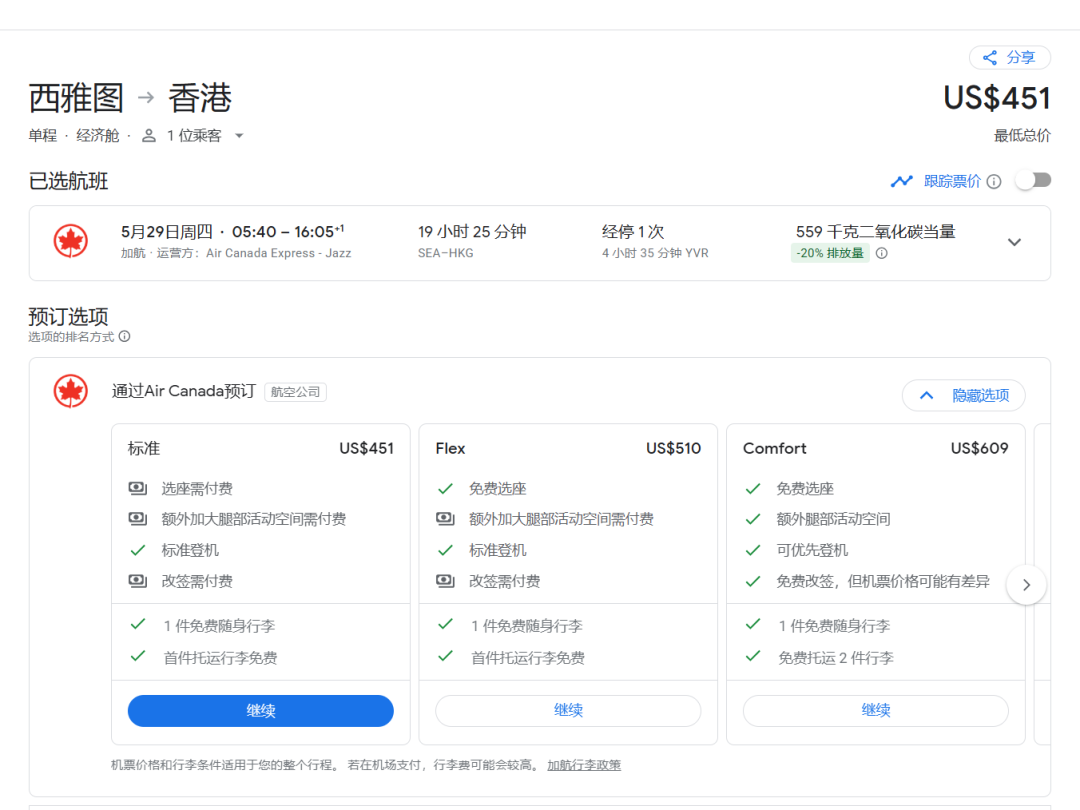Click 1 位乘客 passenger text

coord(194,136)
